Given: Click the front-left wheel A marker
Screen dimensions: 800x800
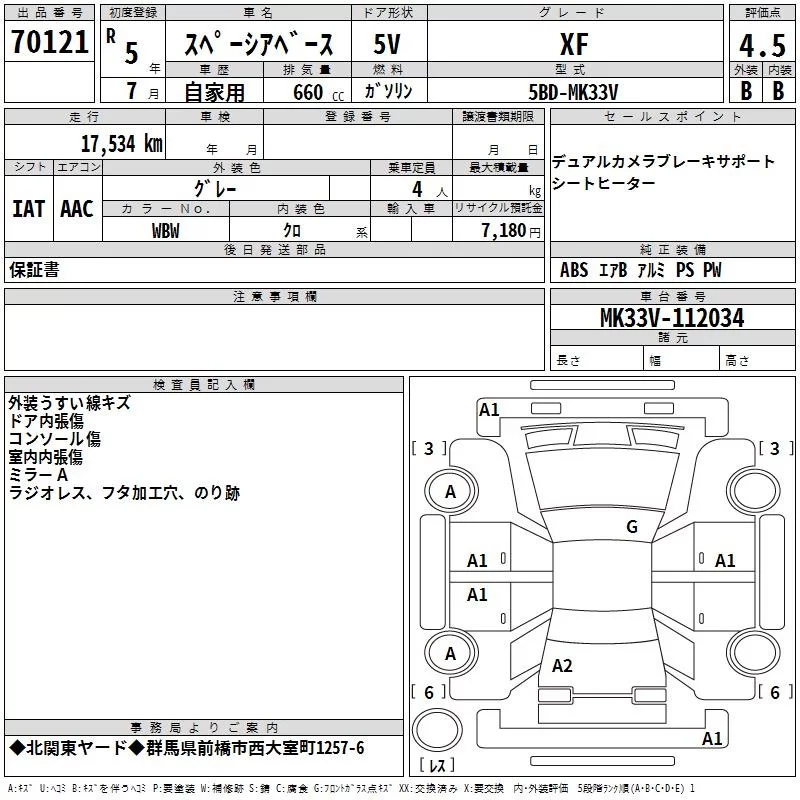Looking at the screenshot, I should (451, 491).
